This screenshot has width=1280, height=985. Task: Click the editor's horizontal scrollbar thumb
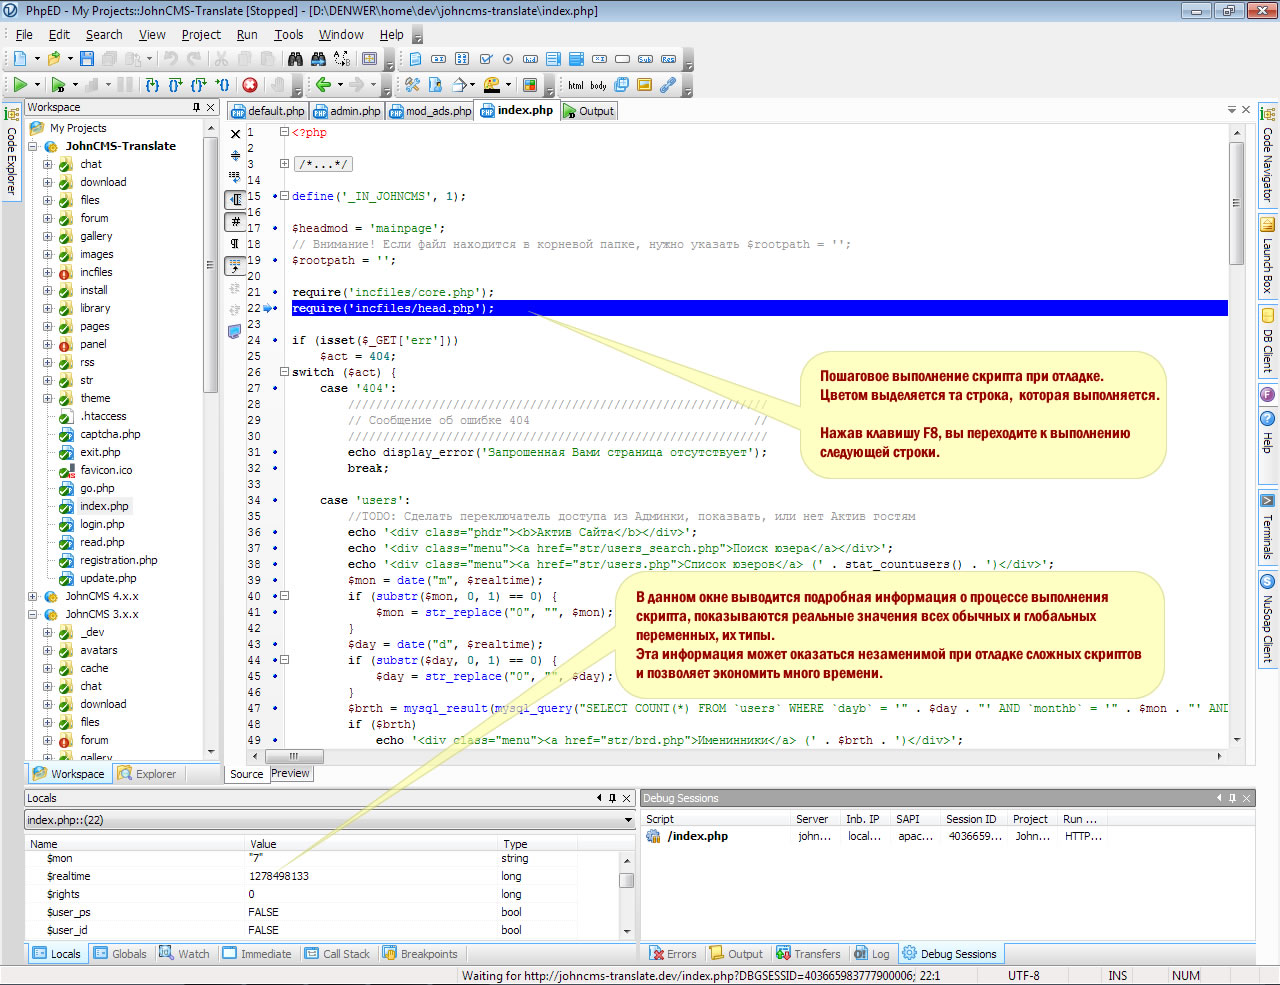coord(293,756)
